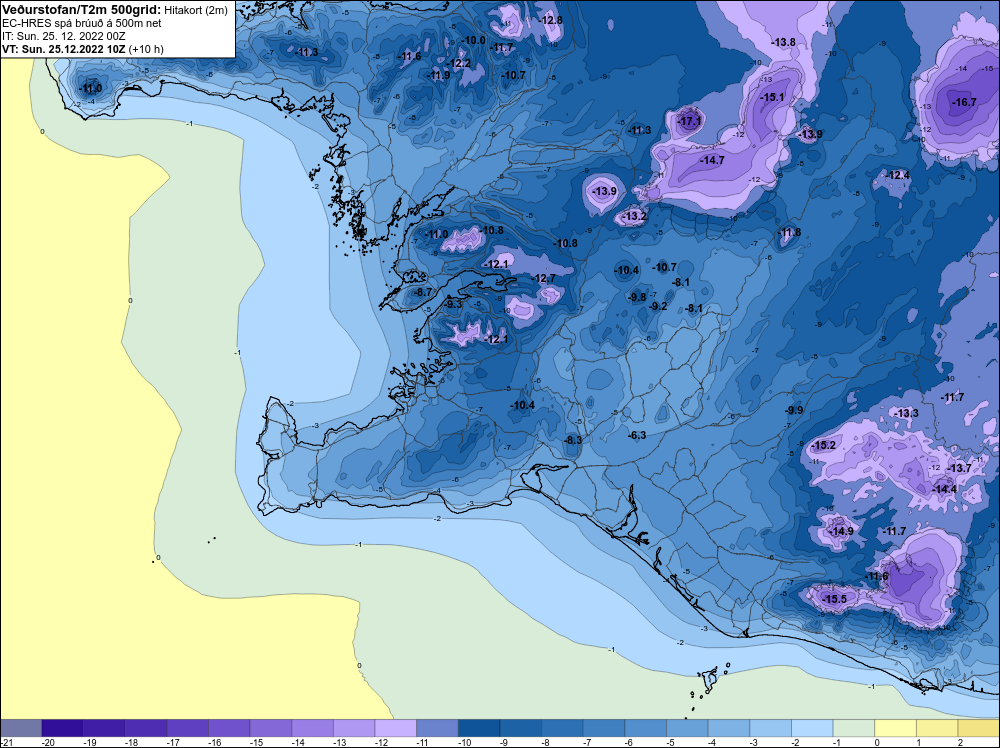Select the -8.7 temperature label
This screenshot has width=1000, height=748.
coord(423,292)
